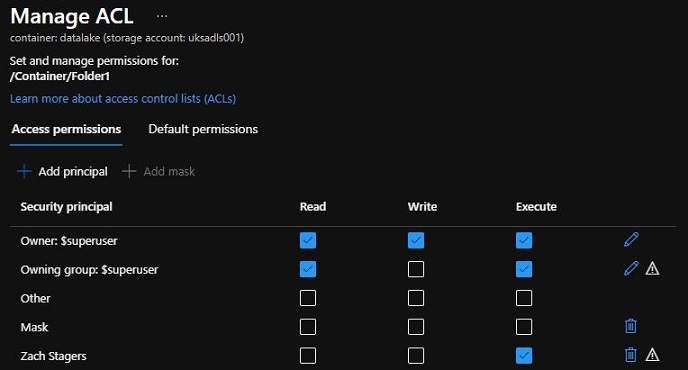Screen dimensions: 688x370
Task: Click the plus icon beside Add principal
Action: 24,171
